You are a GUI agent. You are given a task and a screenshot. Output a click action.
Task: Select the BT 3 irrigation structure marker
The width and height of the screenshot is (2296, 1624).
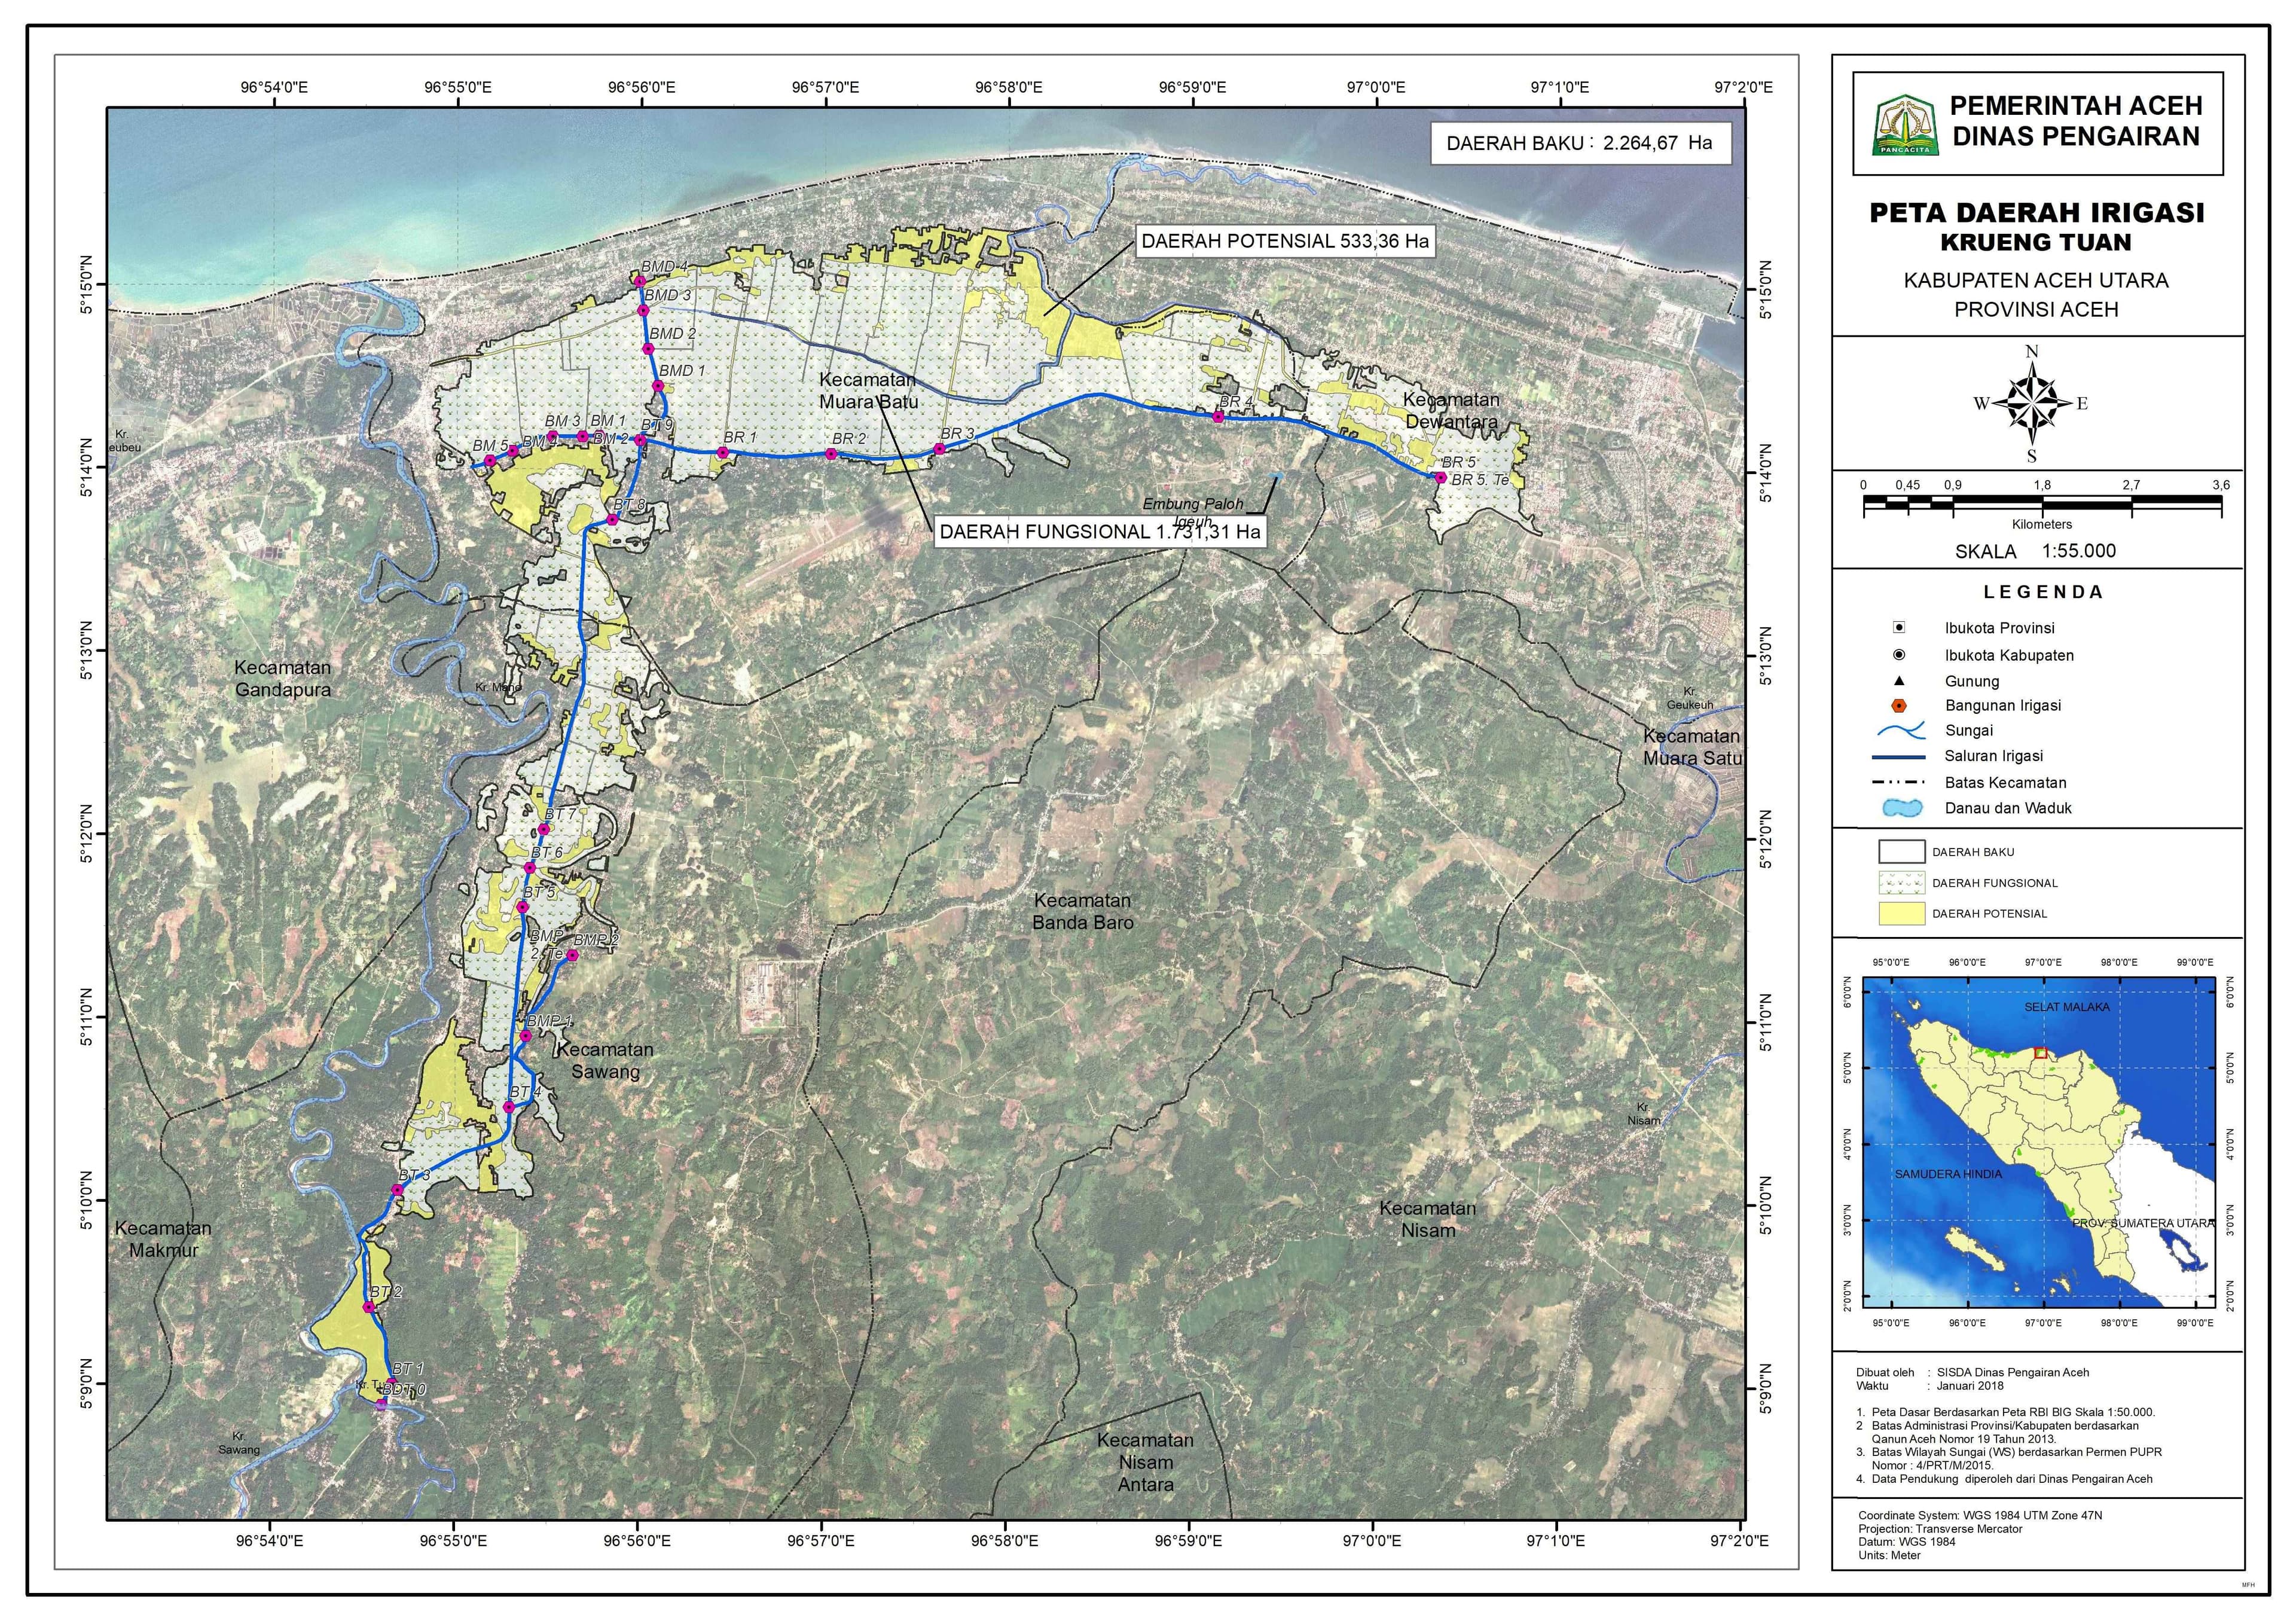[x=397, y=1190]
